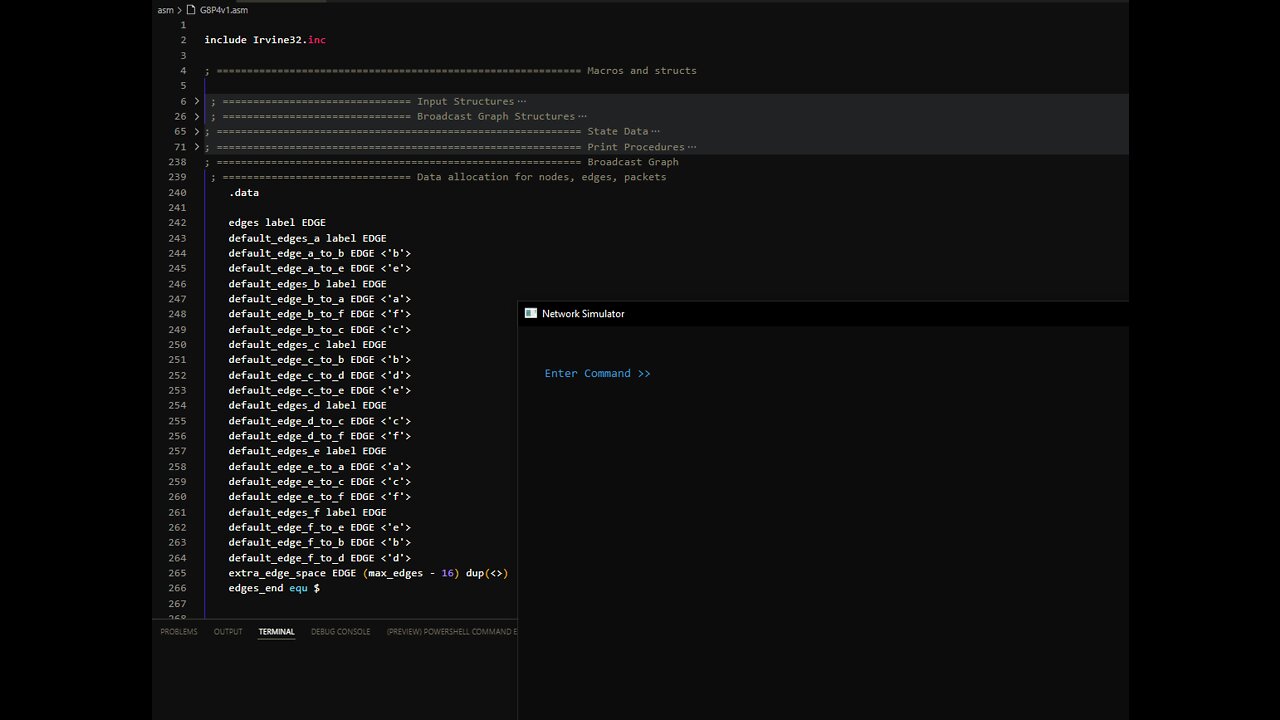Viewport: 1280px width, 720px height.
Task: Click the default_edge_f_to_d line
Action: (320, 558)
